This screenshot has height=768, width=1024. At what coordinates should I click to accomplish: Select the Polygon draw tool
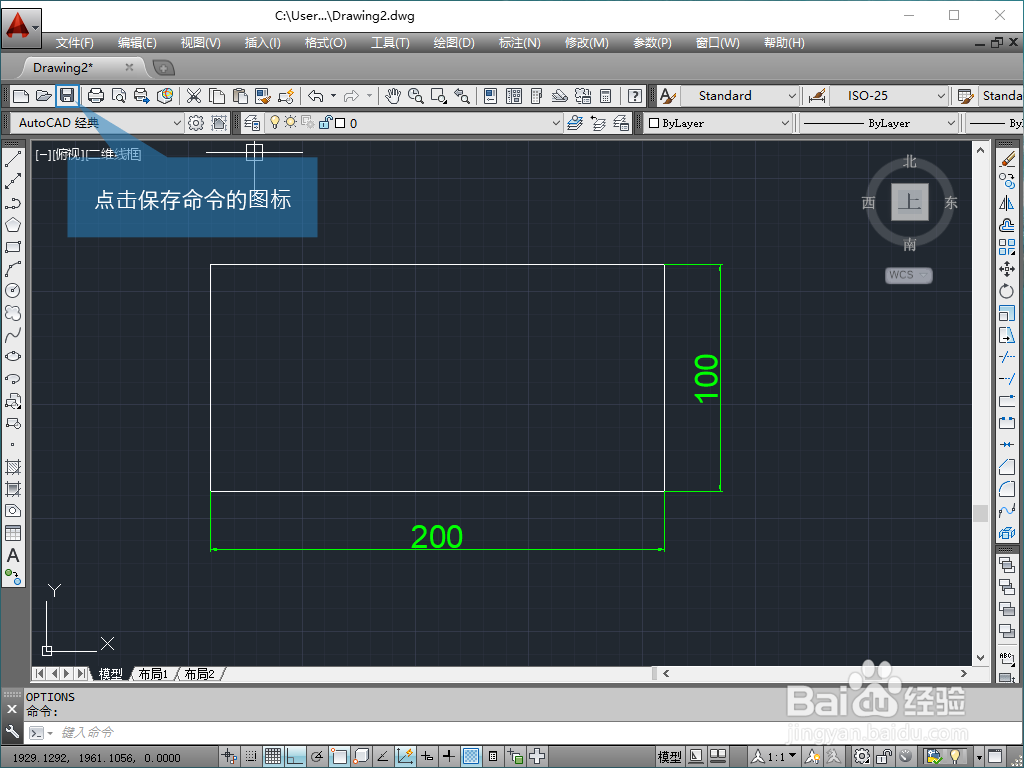pyautogui.click(x=13, y=225)
